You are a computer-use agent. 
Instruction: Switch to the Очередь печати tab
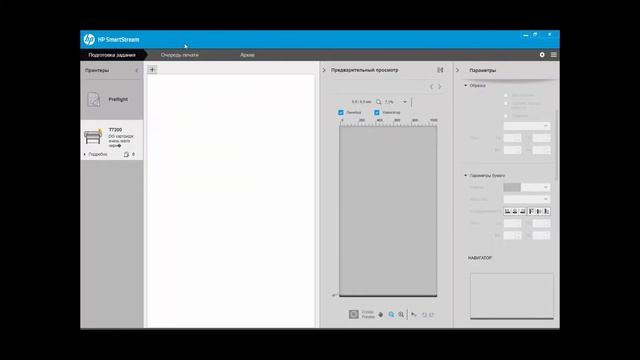tap(180, 55)
